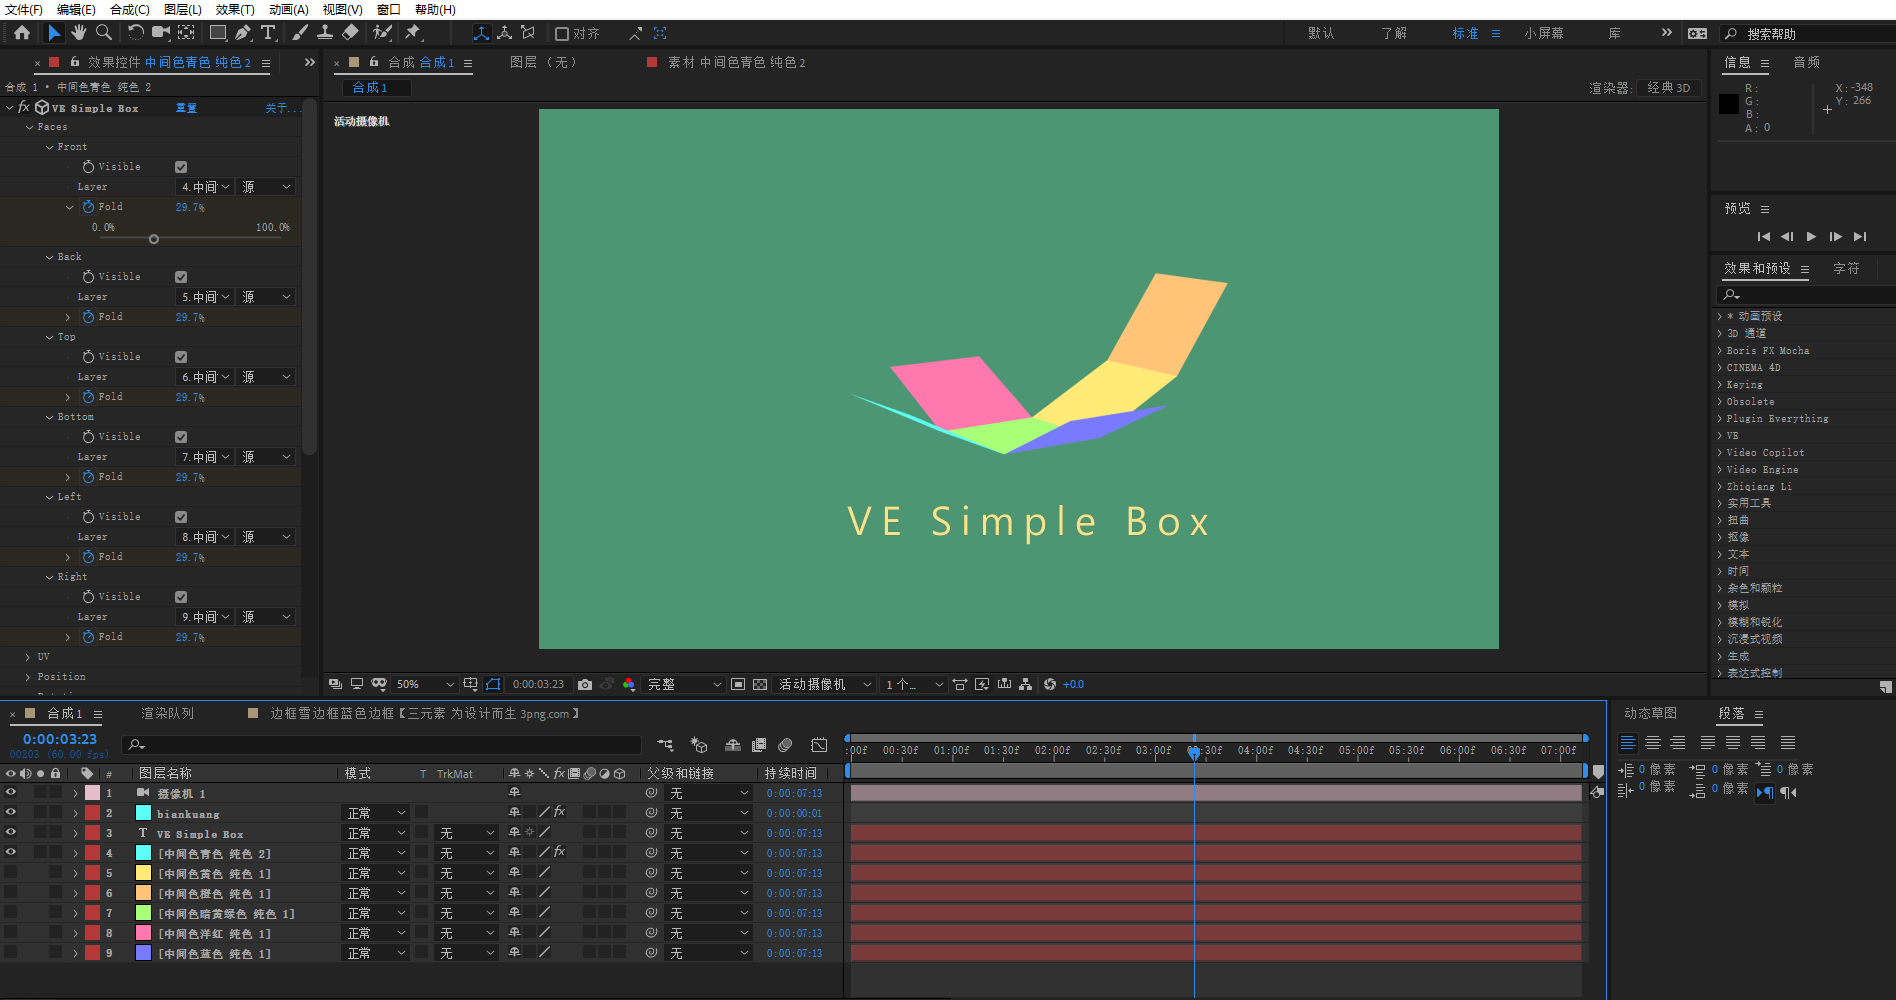Screen dimensions: 1896x1000
Task: Open the blend mode dropdown for bianKuang layer
Action: 375,812
